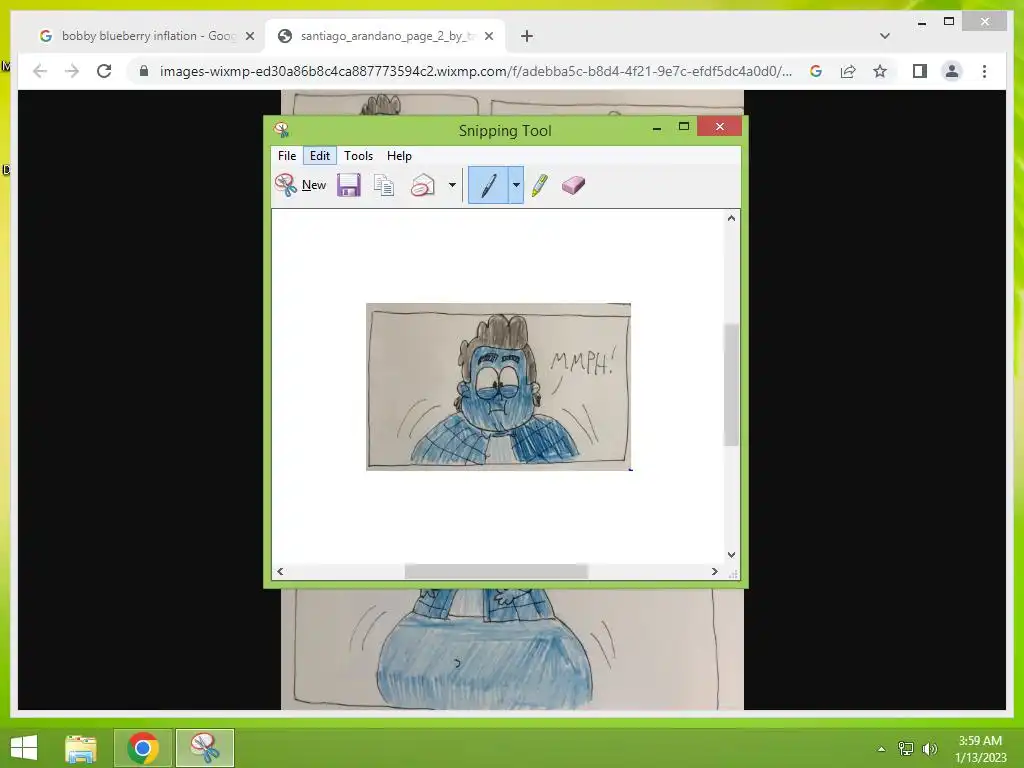Open Chrome profile avatar
The height and width of the screenshot is (768, 1024).
point(952,71)
